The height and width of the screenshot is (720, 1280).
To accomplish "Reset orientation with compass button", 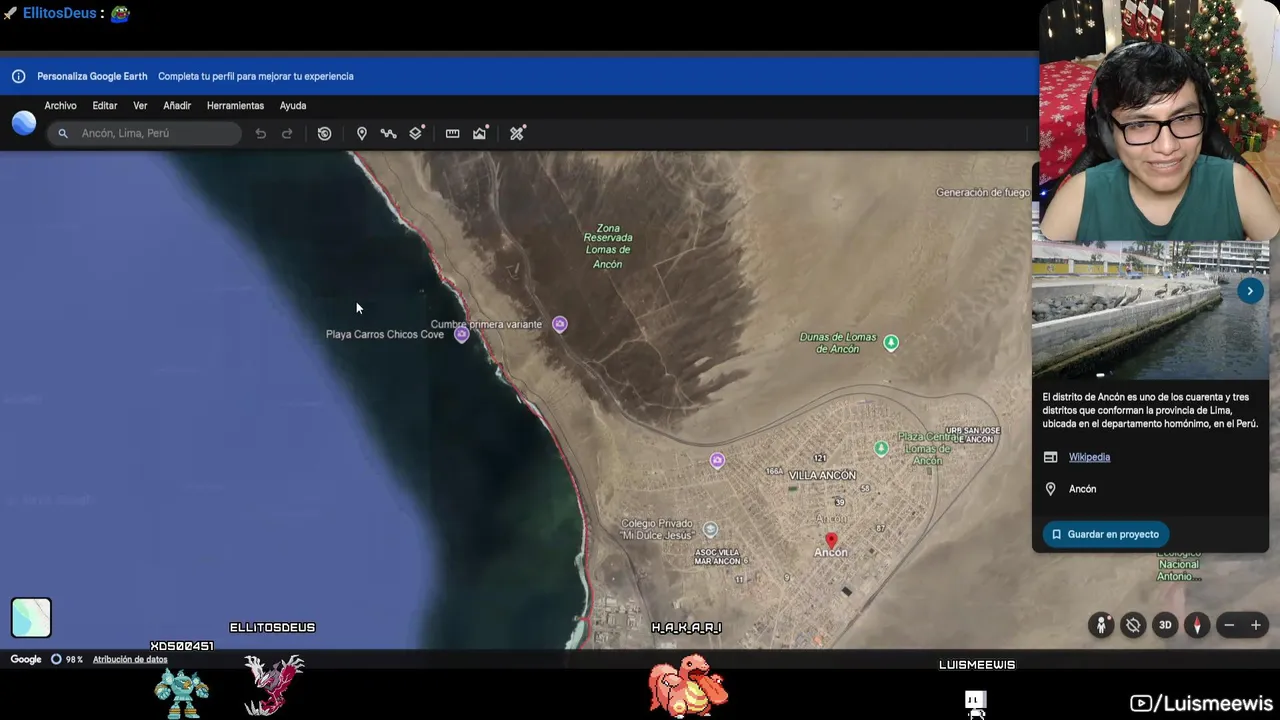I will [x=1197, y=625].
